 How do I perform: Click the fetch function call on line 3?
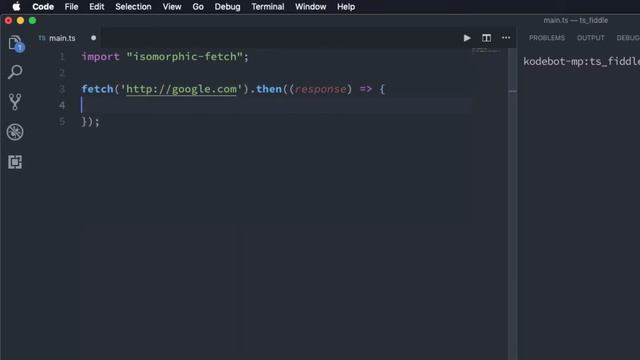click(97, 89)
